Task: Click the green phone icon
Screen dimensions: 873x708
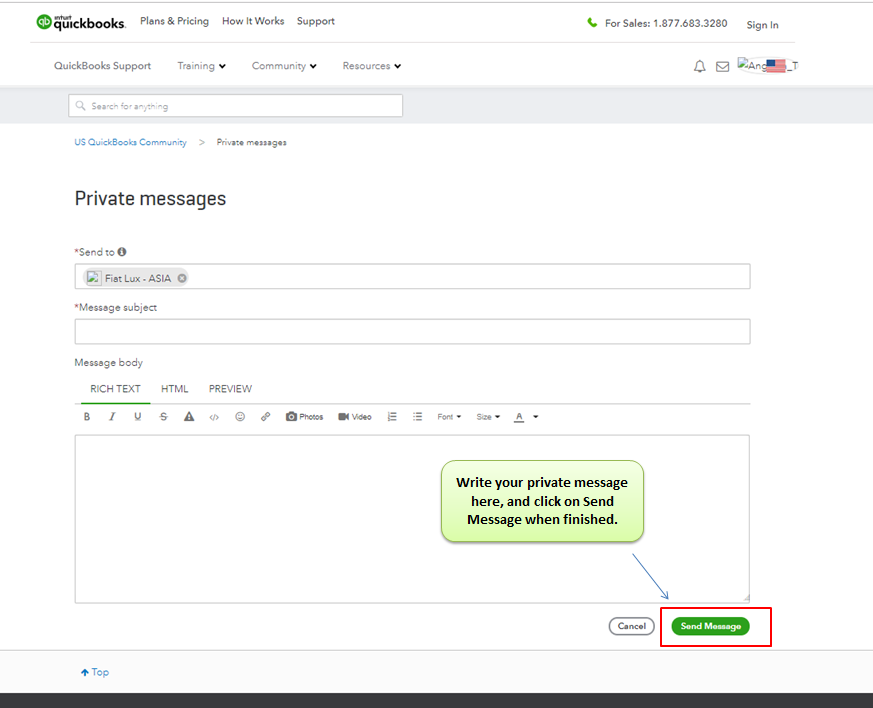Action: [592, 23]
